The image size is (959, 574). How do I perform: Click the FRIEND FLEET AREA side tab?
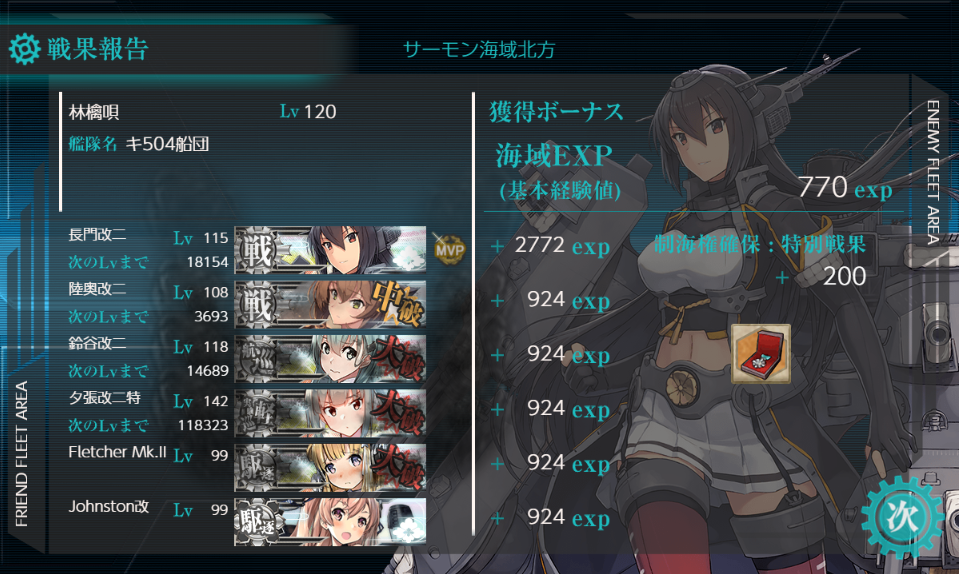[22, 454]
